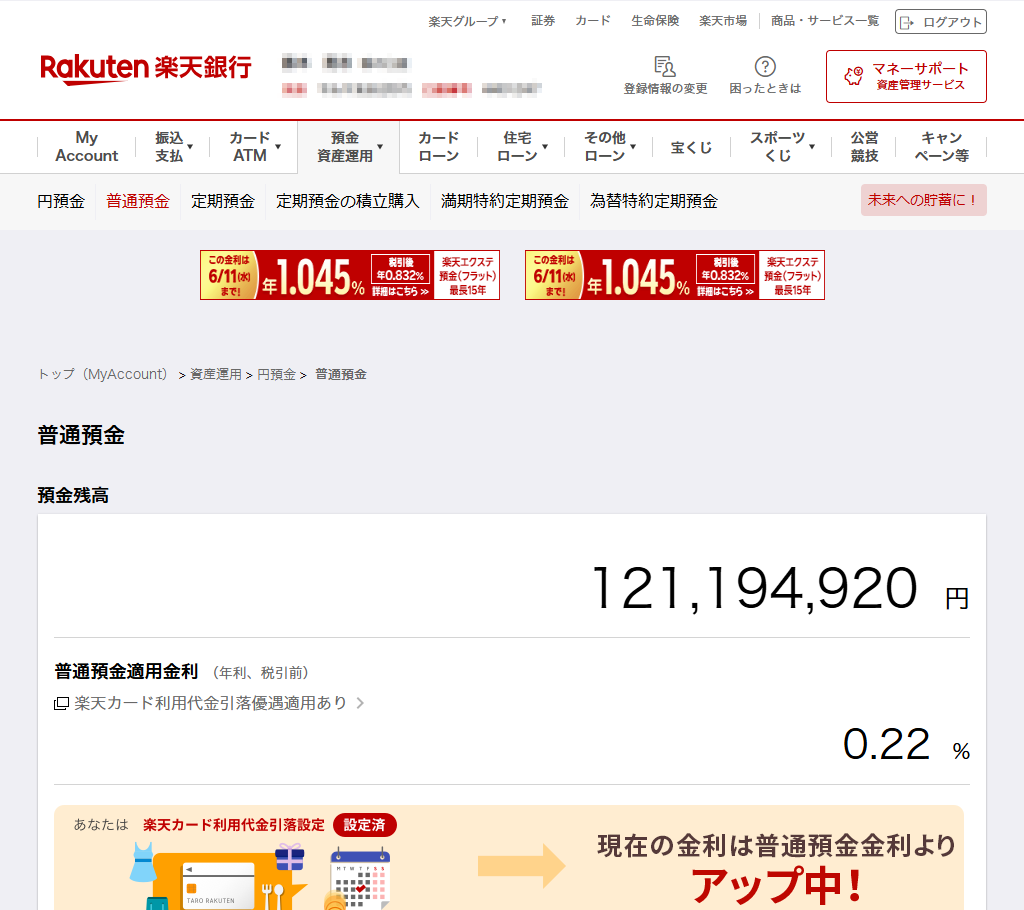Click the 困ったときは question mark icon
This screenshot has height=910, width=1024.
click(x=765, y=66)
